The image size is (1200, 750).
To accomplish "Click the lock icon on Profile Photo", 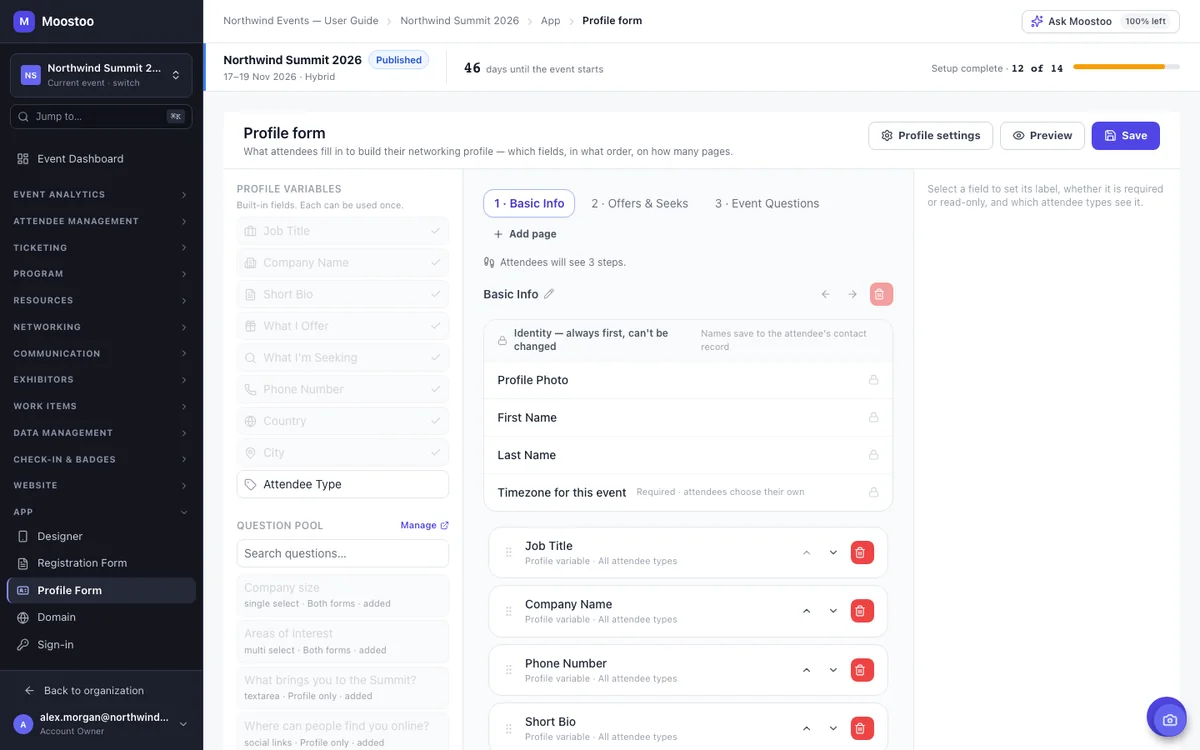I will (x=873, y=380).
